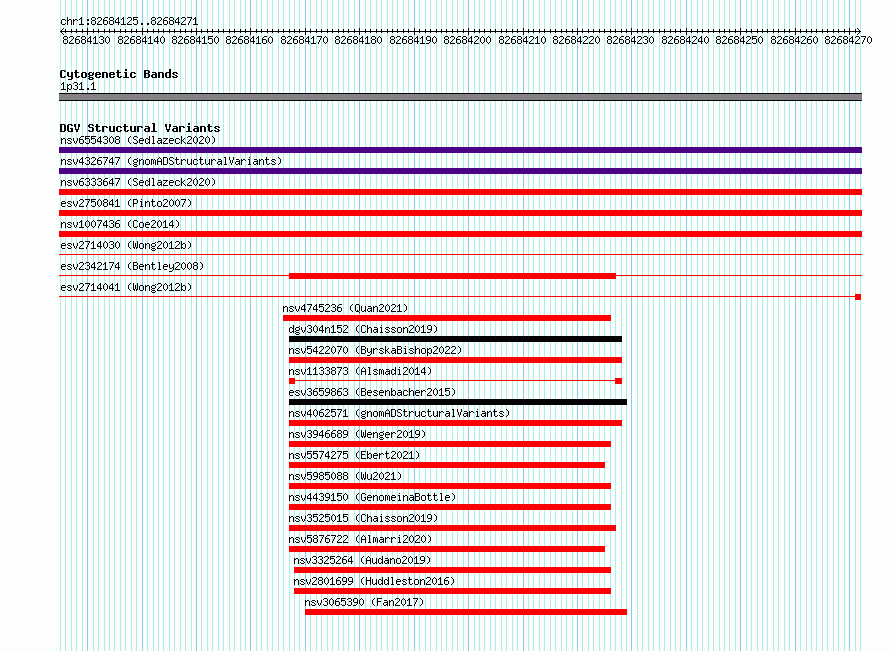Open nsv2801699 (Huddleston2016) variant label
Image resolution: width=890 pixels, height=651 pixels.
click(374, 581)
